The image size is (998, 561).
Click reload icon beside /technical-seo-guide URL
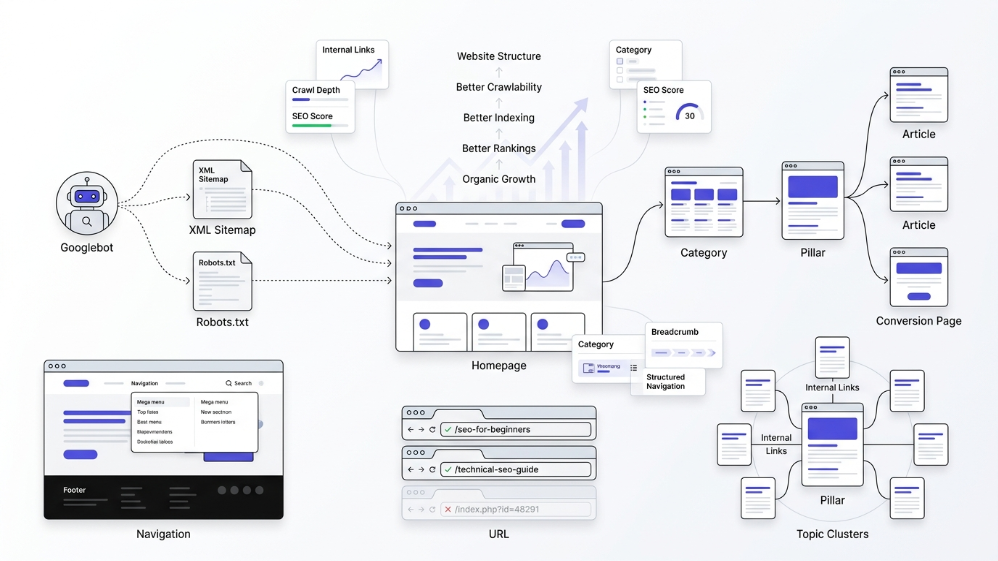pos(432,469)
